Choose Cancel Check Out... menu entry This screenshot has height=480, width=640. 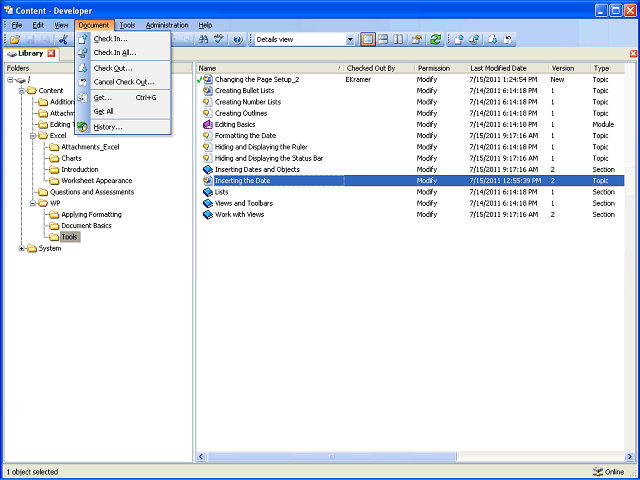(123, 82)
